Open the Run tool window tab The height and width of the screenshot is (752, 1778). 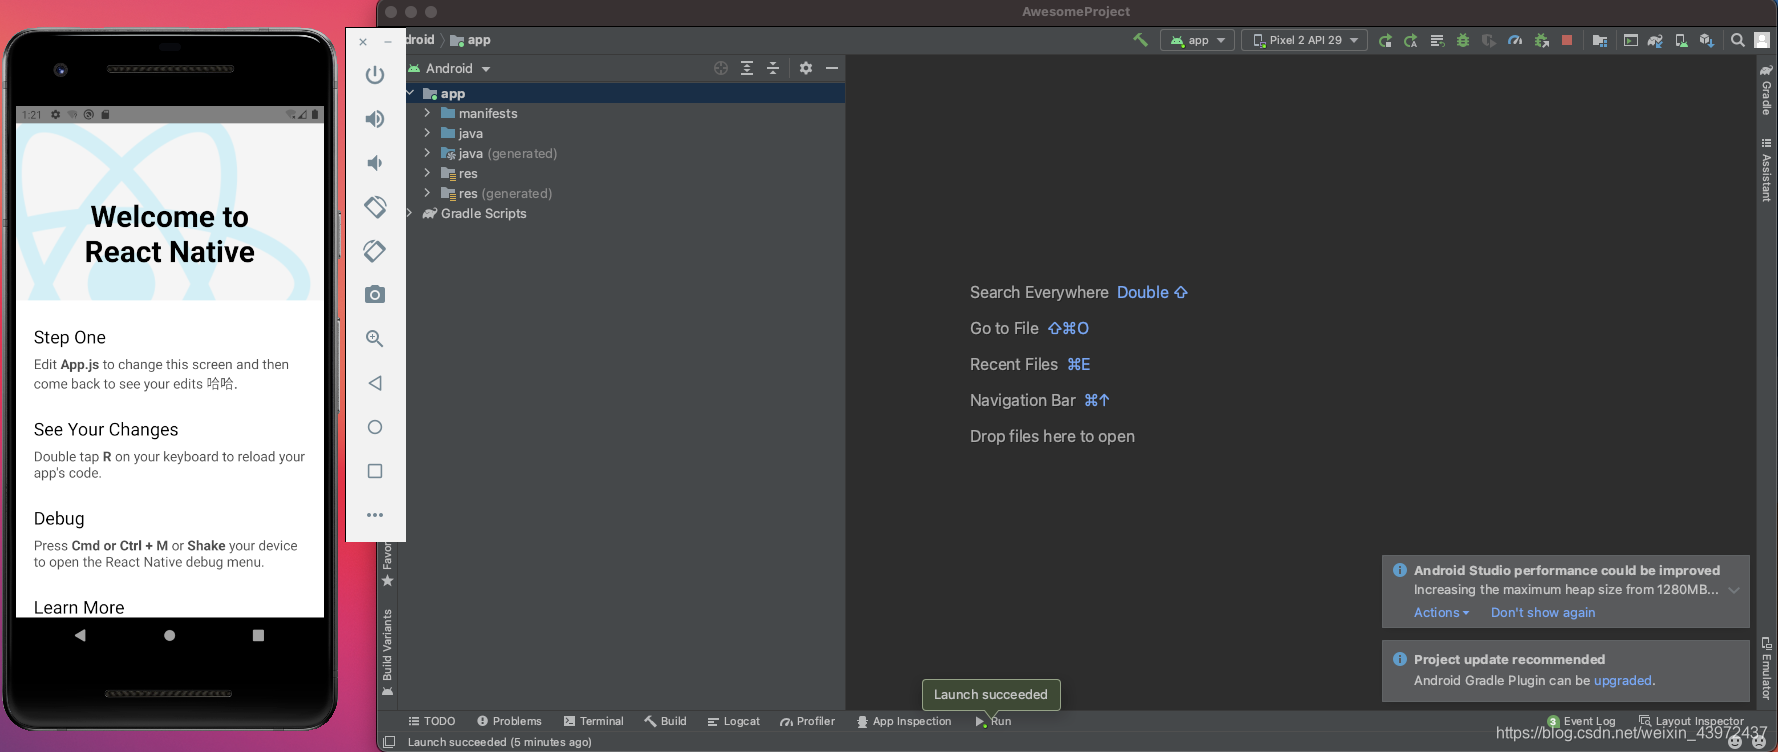(x=993, y=721)
